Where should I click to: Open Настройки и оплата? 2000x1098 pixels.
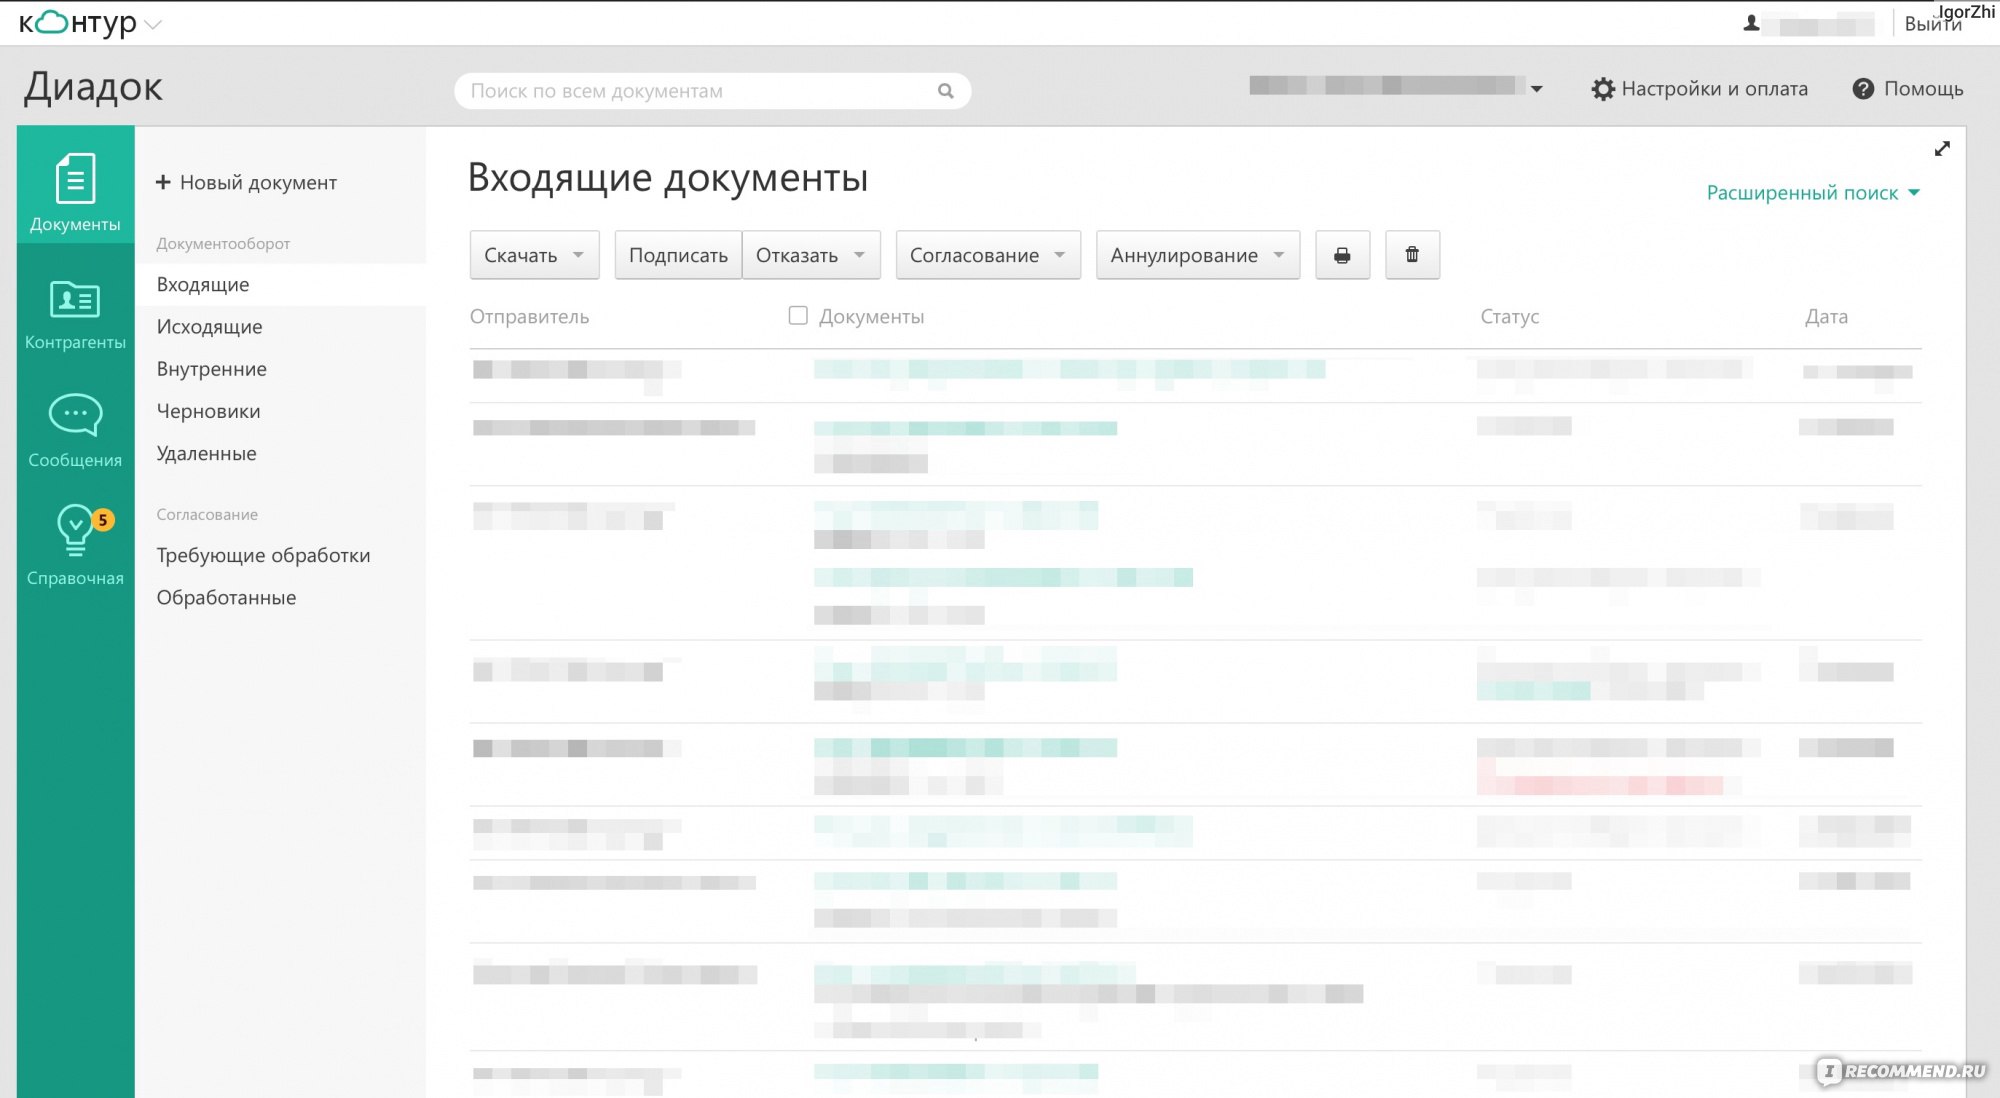[1700, 89]
